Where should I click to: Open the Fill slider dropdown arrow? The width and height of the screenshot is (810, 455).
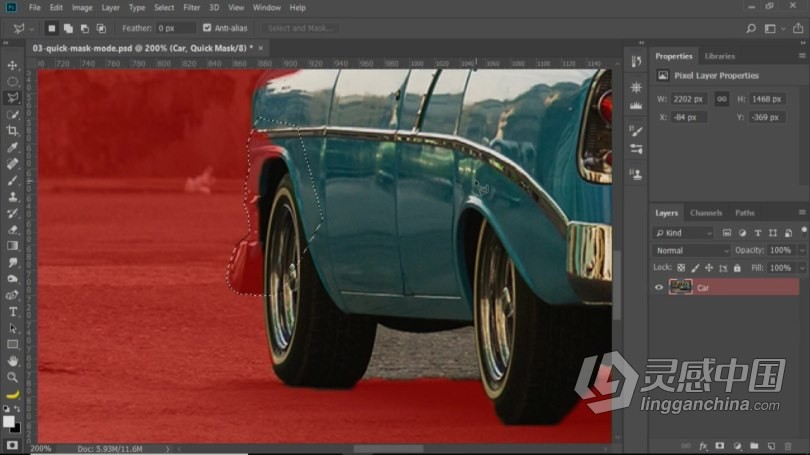802,268
